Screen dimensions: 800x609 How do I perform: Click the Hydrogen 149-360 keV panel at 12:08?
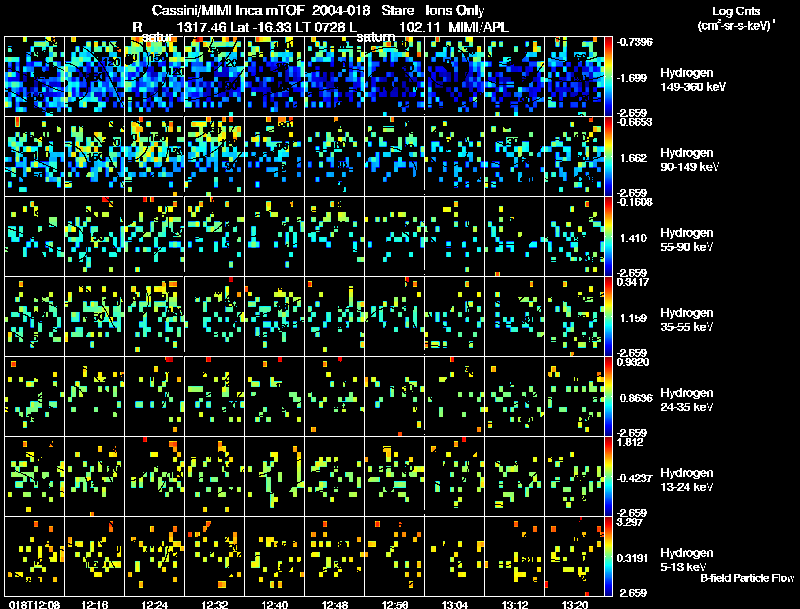35,76
